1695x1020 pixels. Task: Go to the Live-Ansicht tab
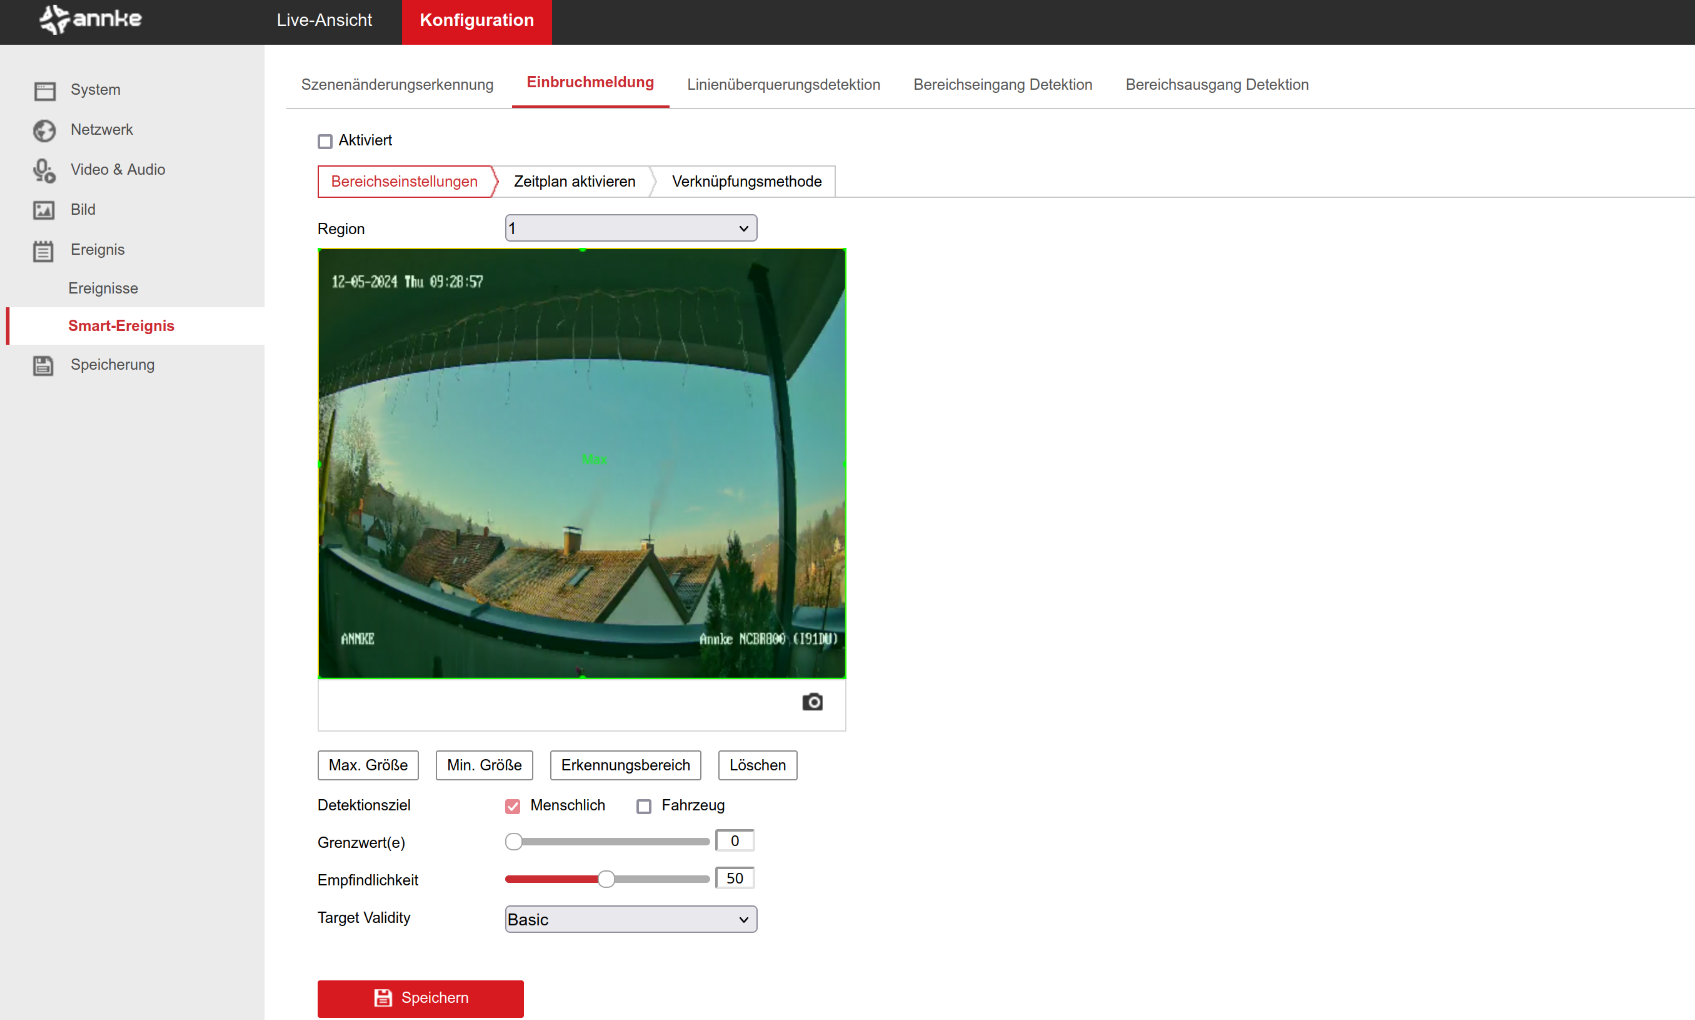[324, 21]
